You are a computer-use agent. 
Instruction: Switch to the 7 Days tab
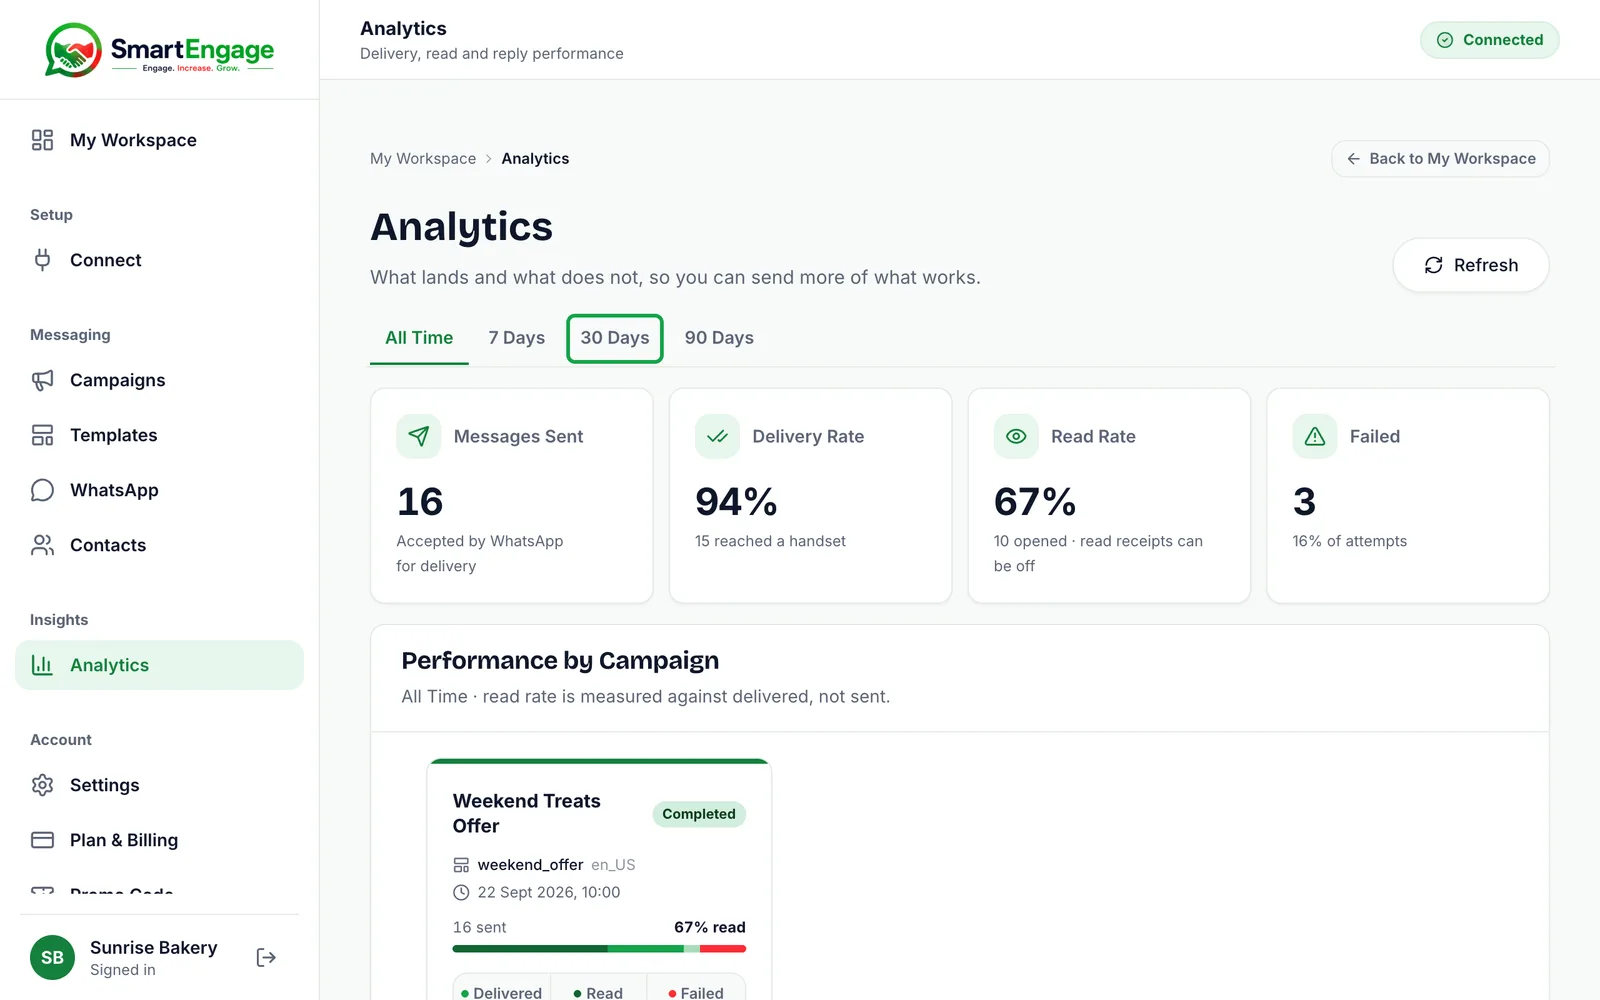pyautogui.click(x=517, y=338)
